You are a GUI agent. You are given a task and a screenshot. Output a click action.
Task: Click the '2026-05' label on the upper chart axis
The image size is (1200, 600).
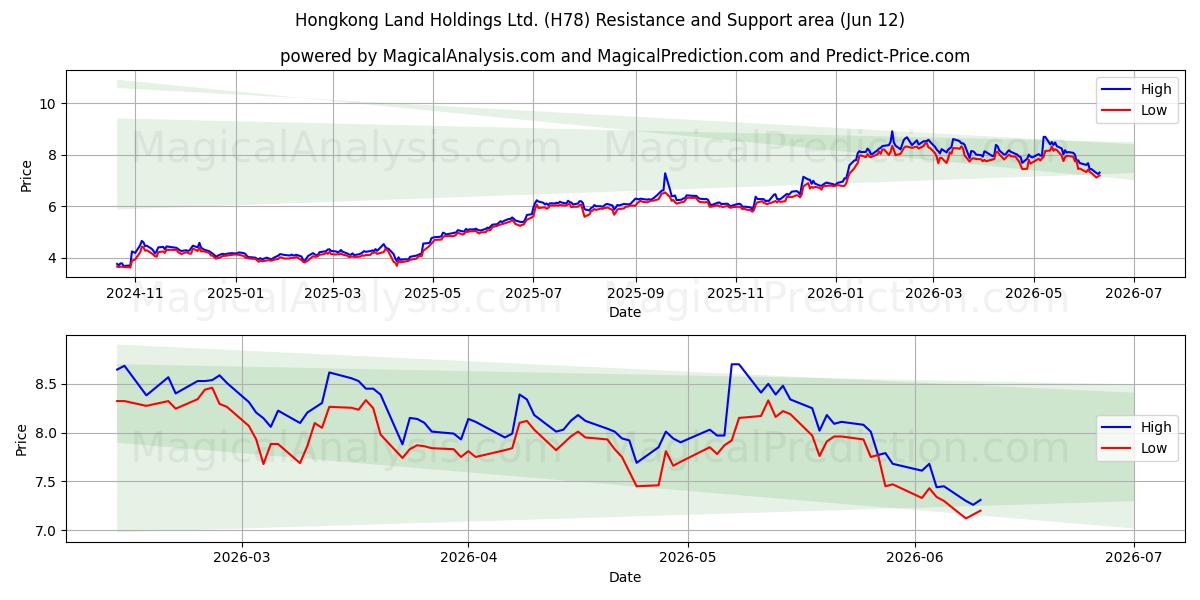coord(1033,293)
